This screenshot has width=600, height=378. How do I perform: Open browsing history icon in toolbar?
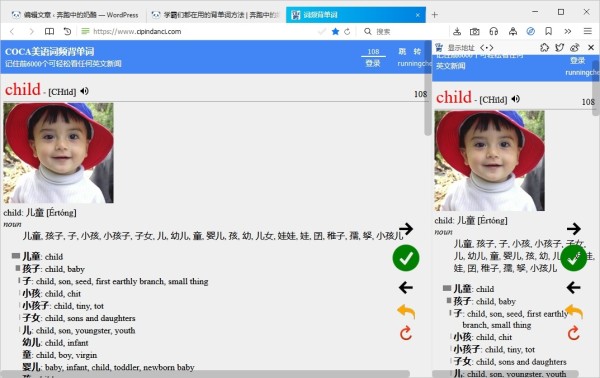tap(67, 31)
